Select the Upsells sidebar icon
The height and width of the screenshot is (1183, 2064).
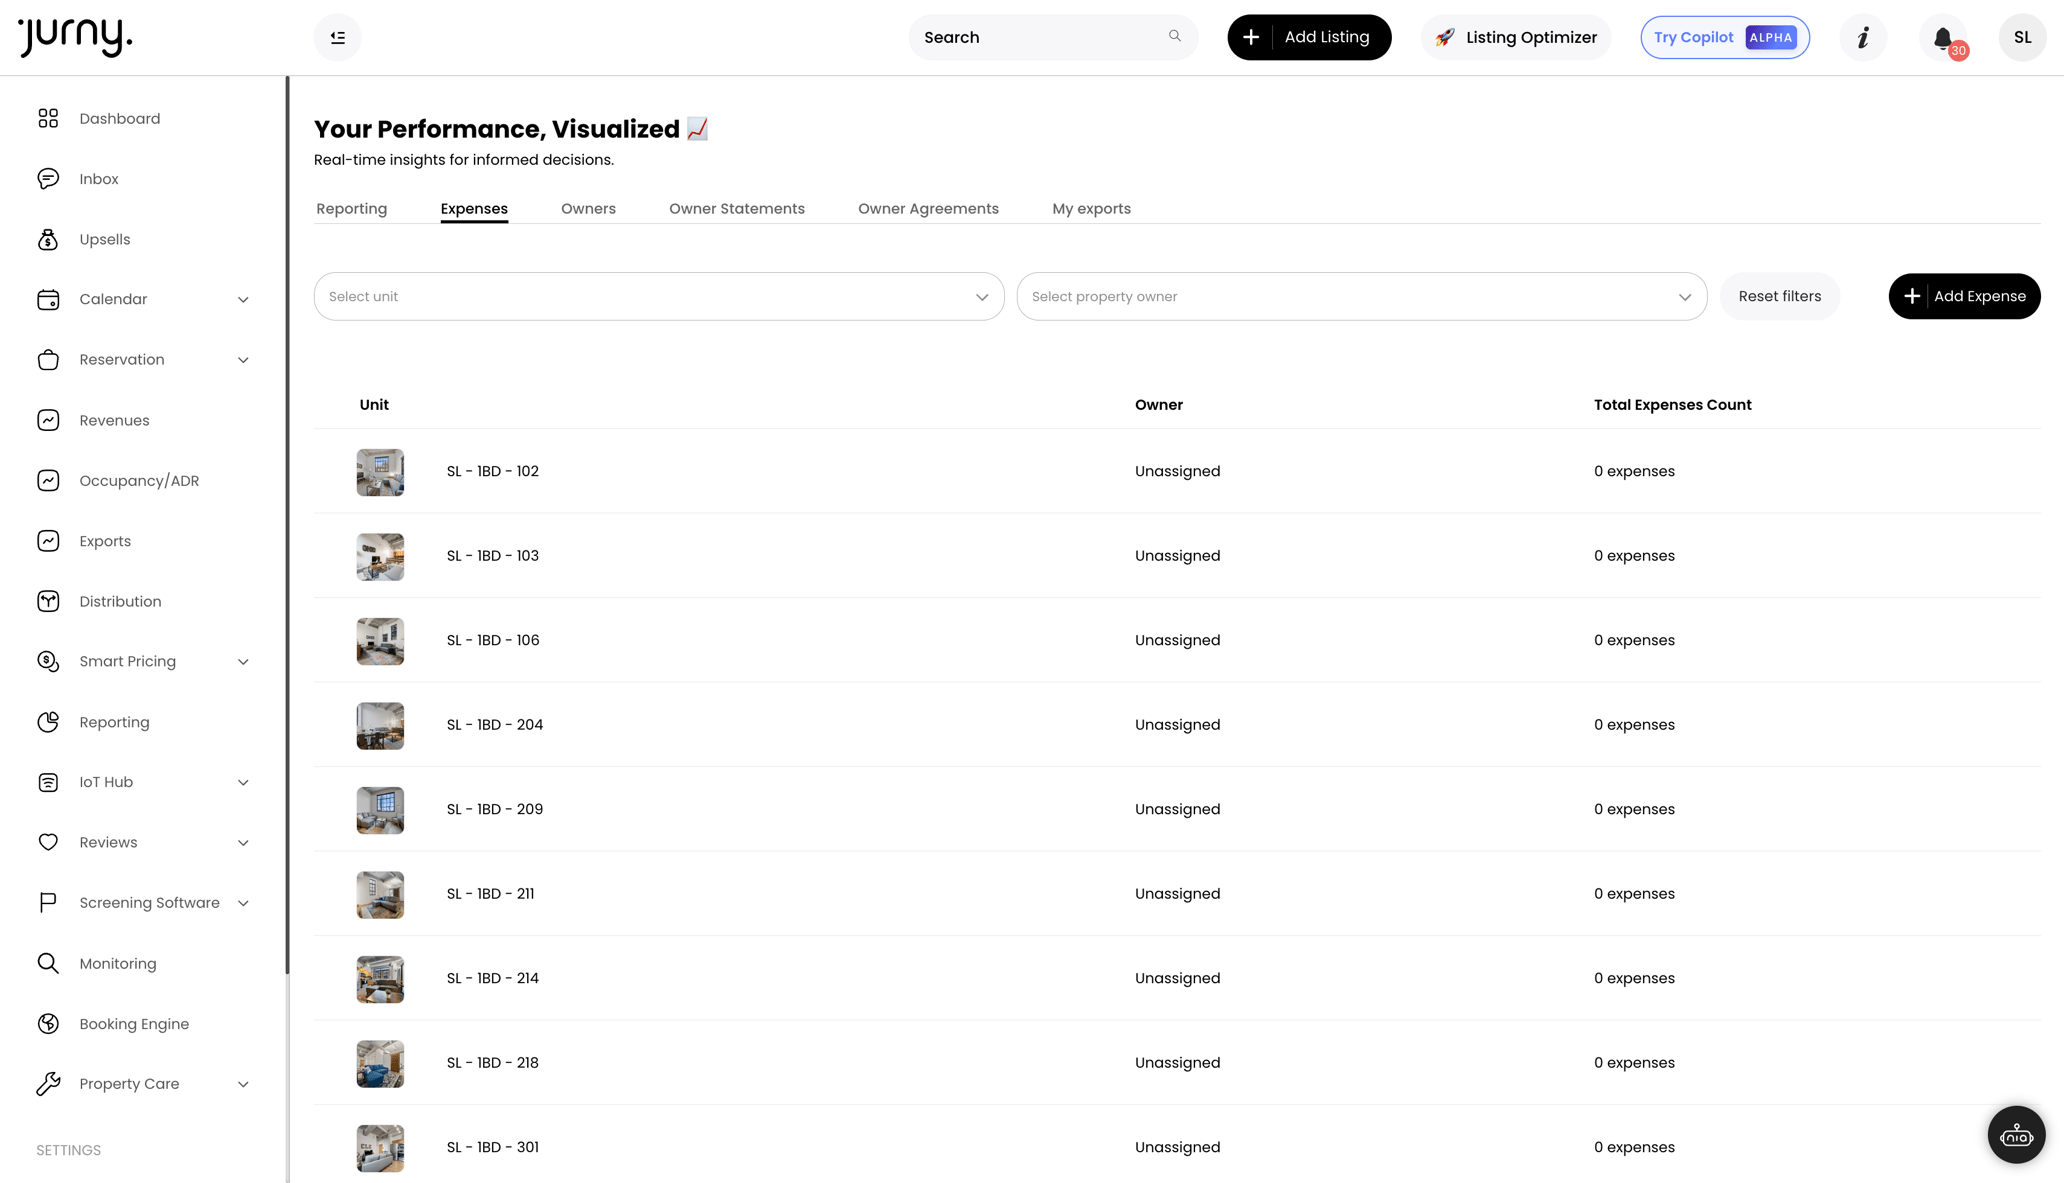(48, 239)
